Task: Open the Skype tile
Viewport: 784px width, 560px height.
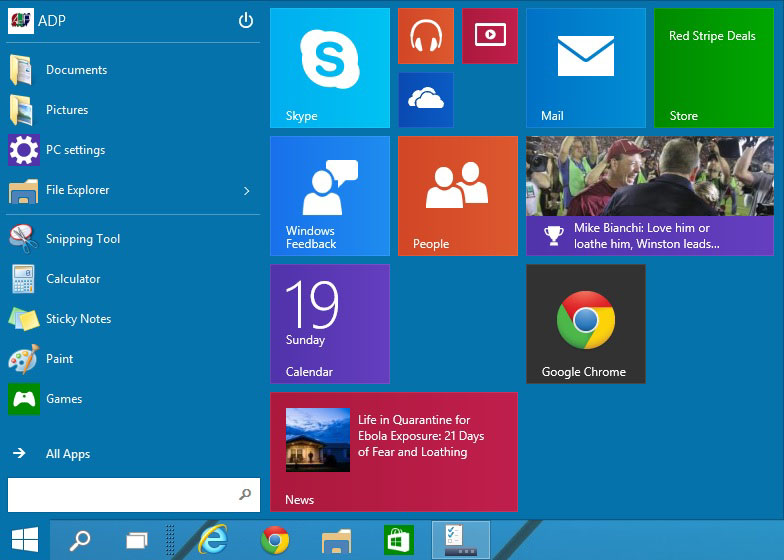Action: coord(330,68)
